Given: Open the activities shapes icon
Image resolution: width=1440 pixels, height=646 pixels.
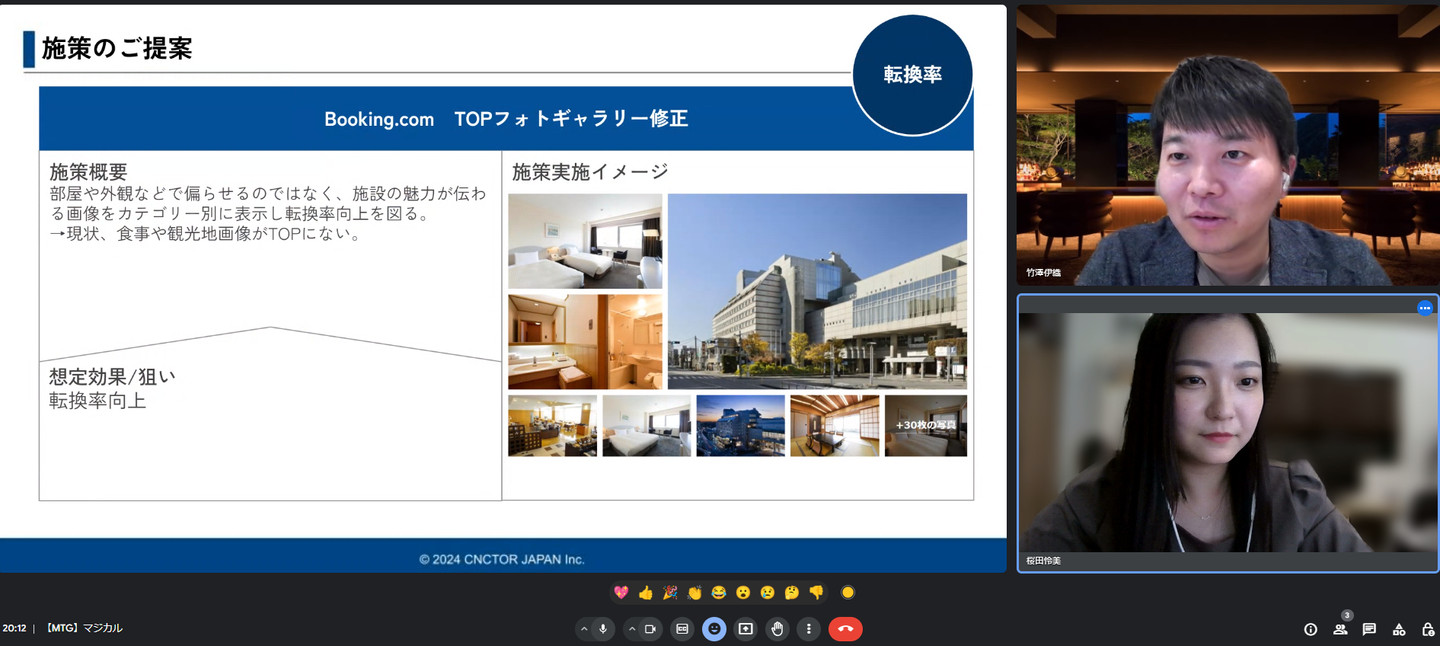Looking at the screenshot, I should point(1399,629).
